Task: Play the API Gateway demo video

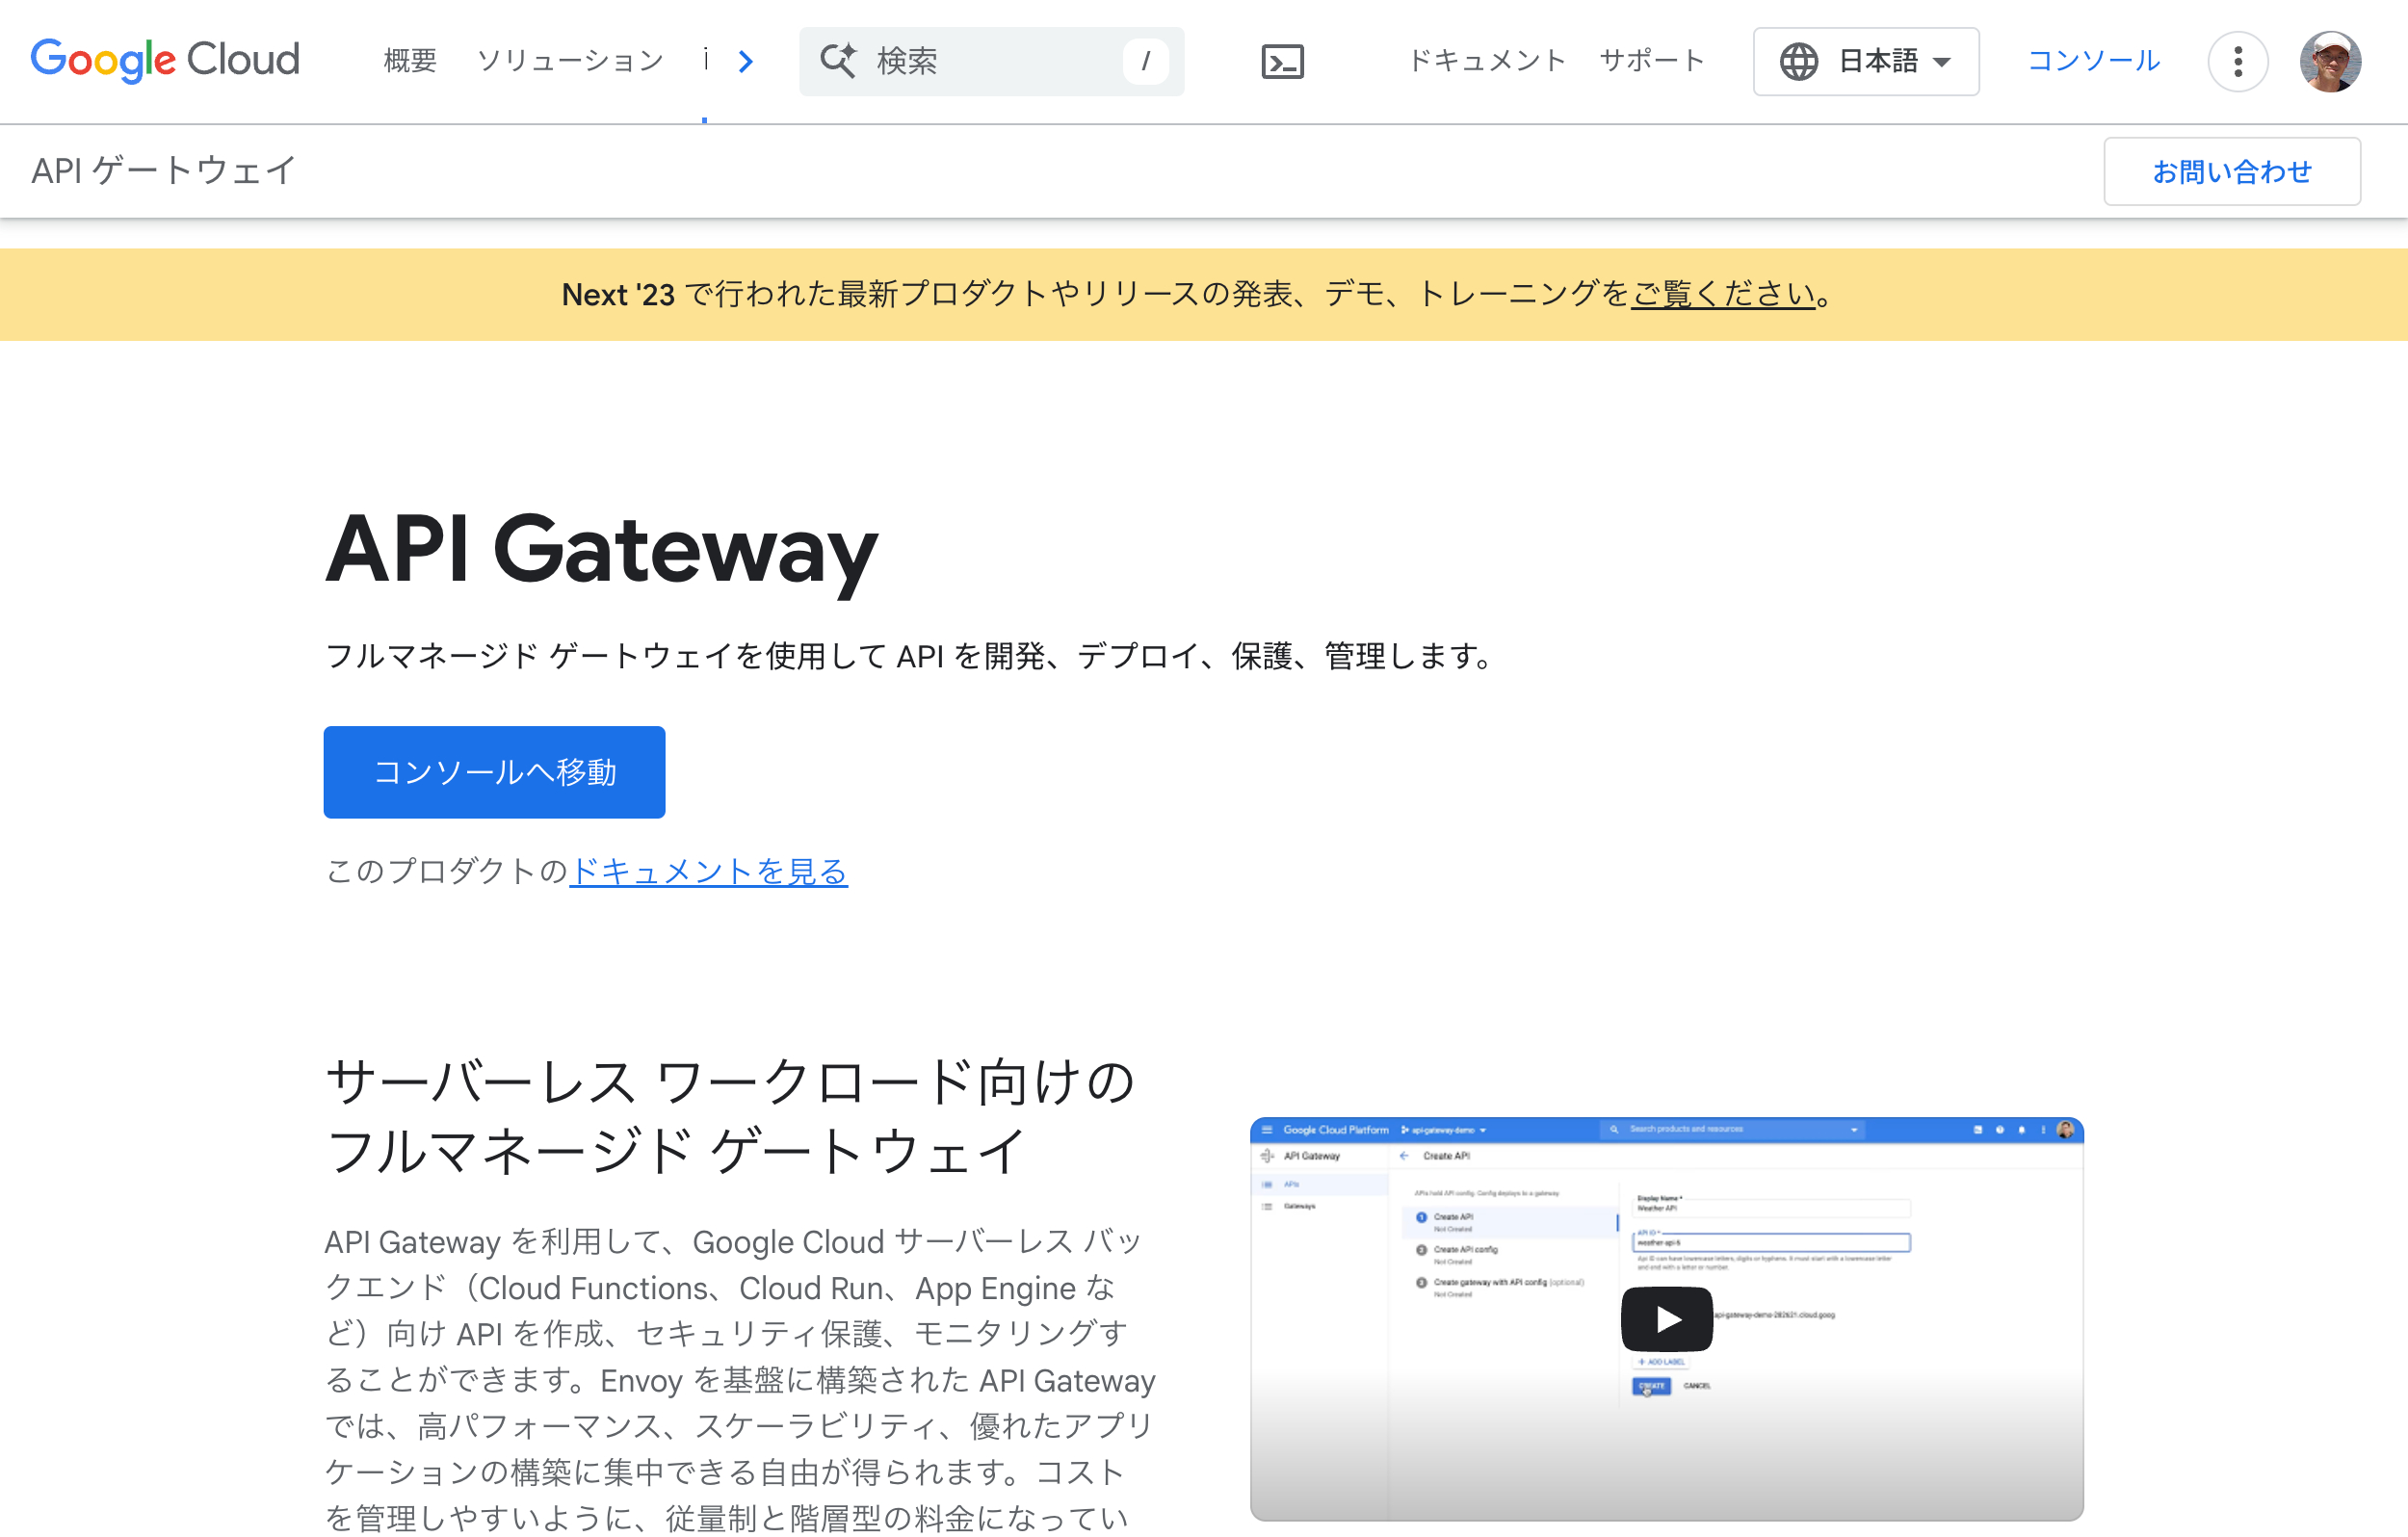Action: pos(1666,1319)
